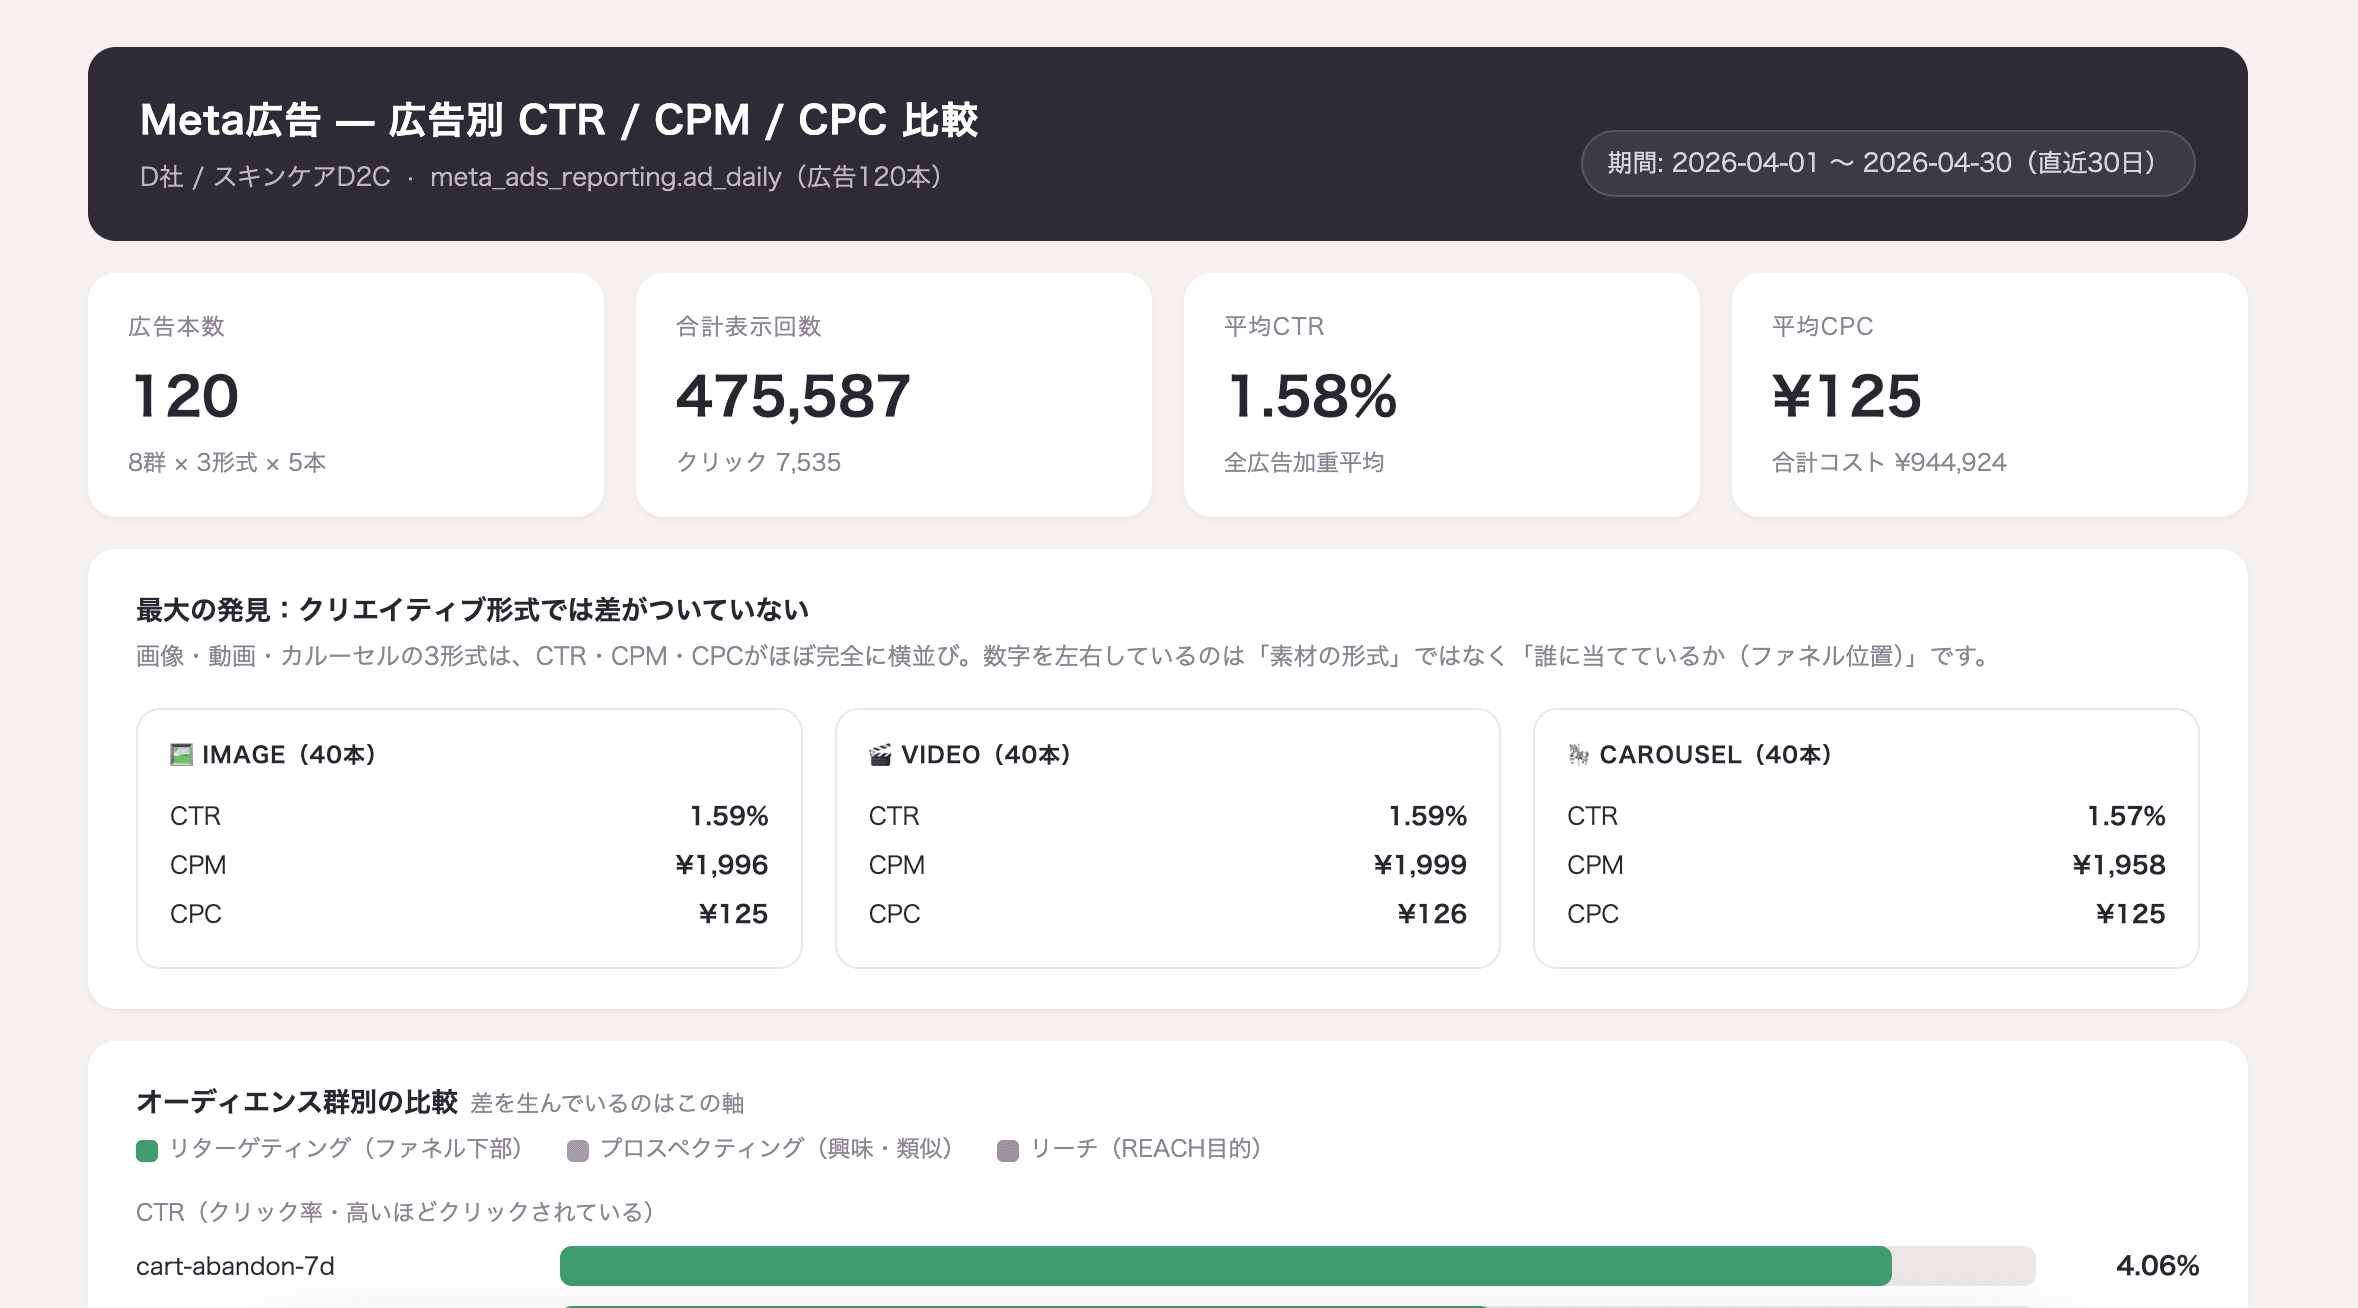Image resolution: width=2358 pixels, height=1308 pixels.
Task: Click the リーチ（REACH目的） legend label
Action: (1147, 1148)
